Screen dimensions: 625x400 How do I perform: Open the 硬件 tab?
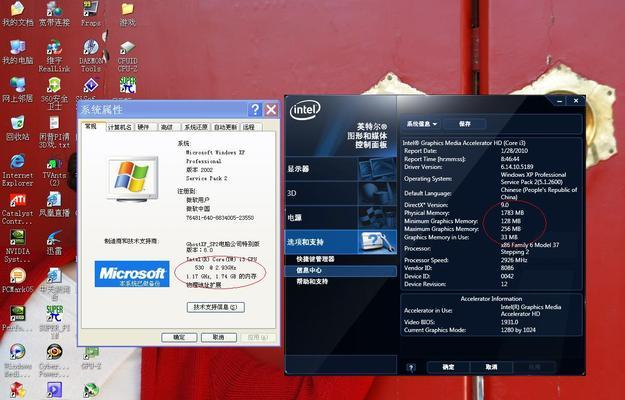click(x=143, y=127)
